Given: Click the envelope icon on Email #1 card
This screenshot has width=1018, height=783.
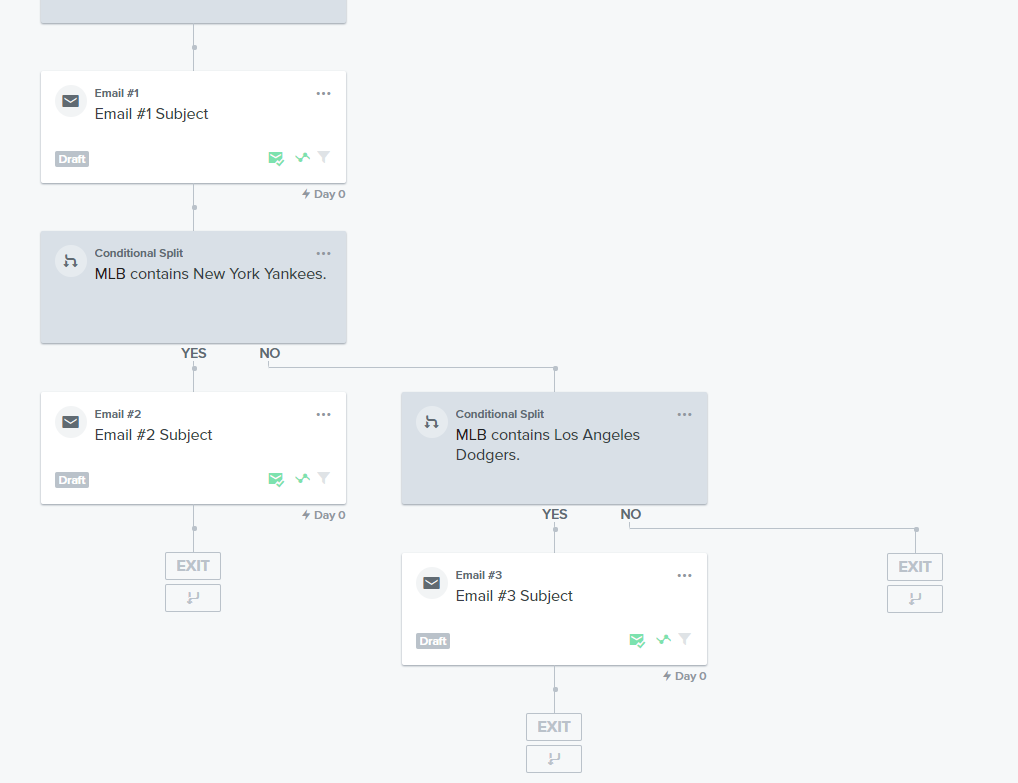Looking at the screenshot, I should pos(71,101).
